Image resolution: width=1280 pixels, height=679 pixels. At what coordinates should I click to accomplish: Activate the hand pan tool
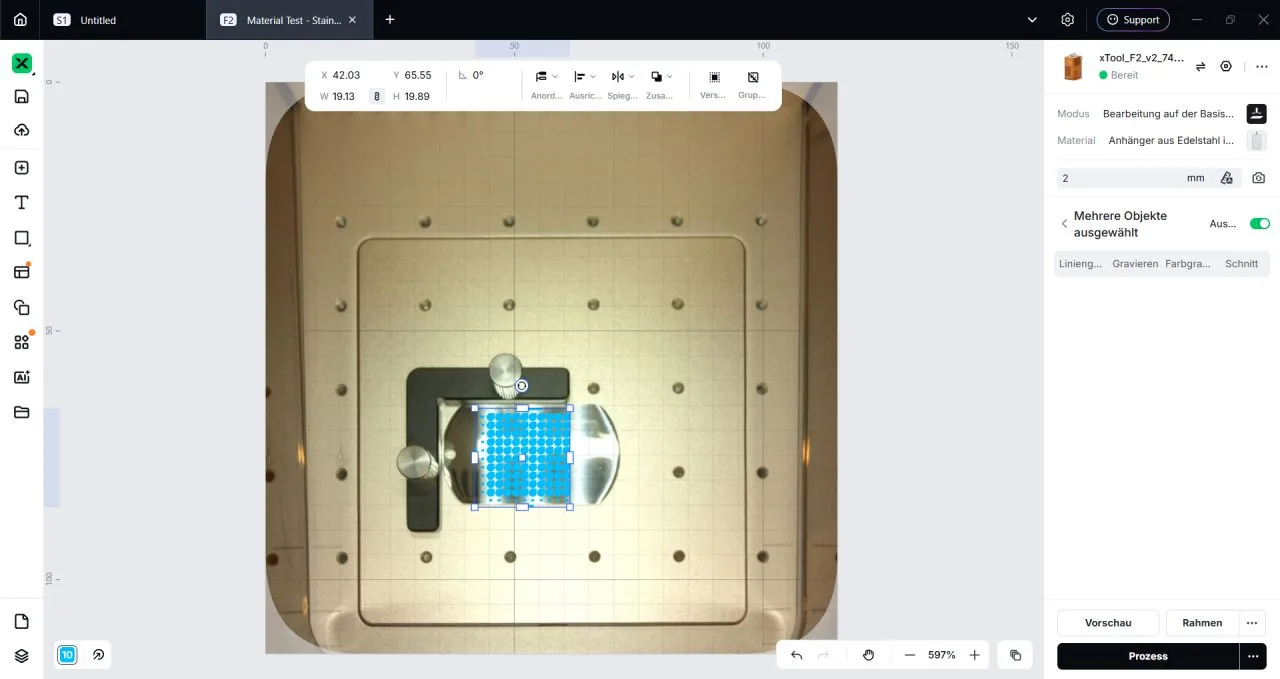pos(868,655)
